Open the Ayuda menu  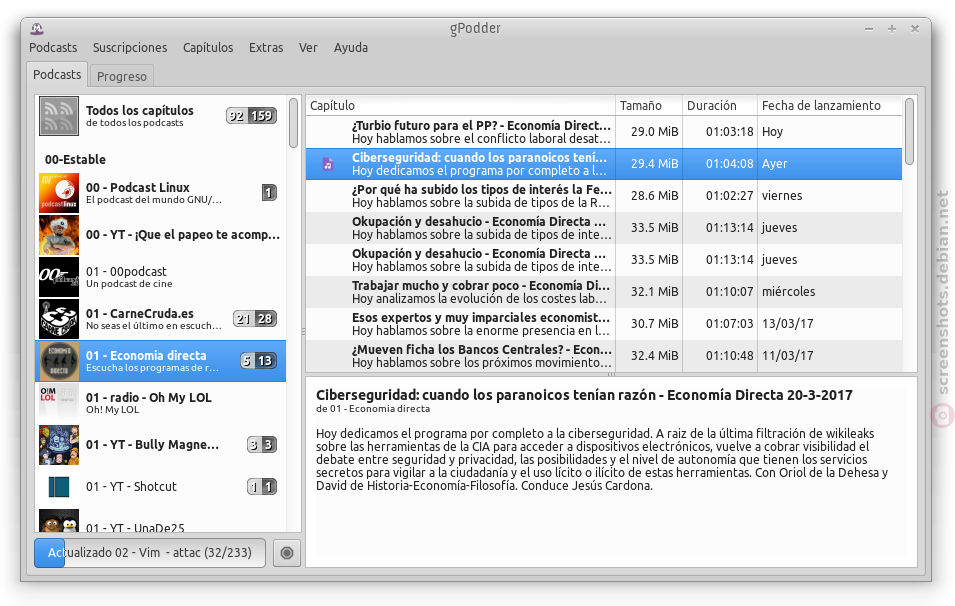(350, 48)
